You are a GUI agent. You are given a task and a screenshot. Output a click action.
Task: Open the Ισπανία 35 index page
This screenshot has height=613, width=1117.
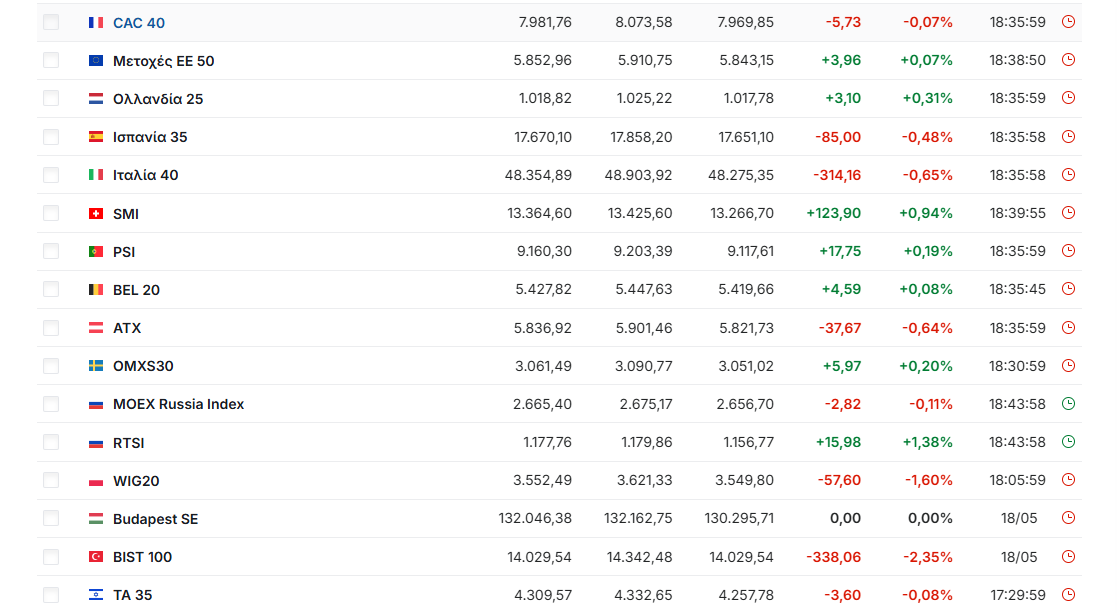click(150, 137)
